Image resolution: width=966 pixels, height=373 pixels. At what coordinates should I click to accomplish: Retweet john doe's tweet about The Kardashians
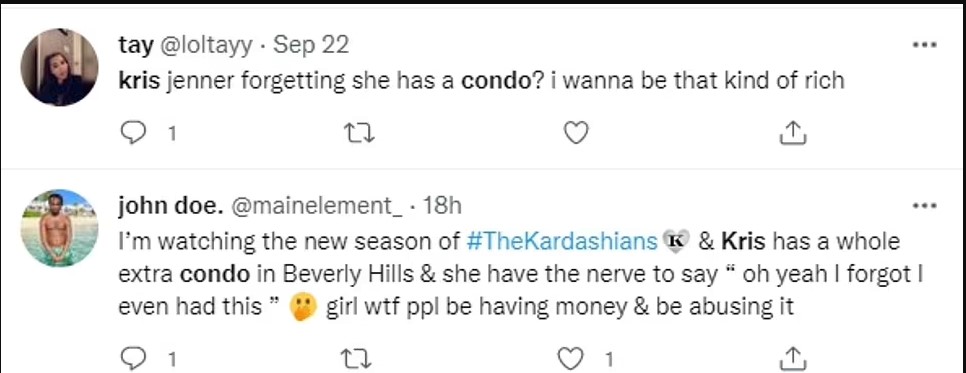coord(357,358)
